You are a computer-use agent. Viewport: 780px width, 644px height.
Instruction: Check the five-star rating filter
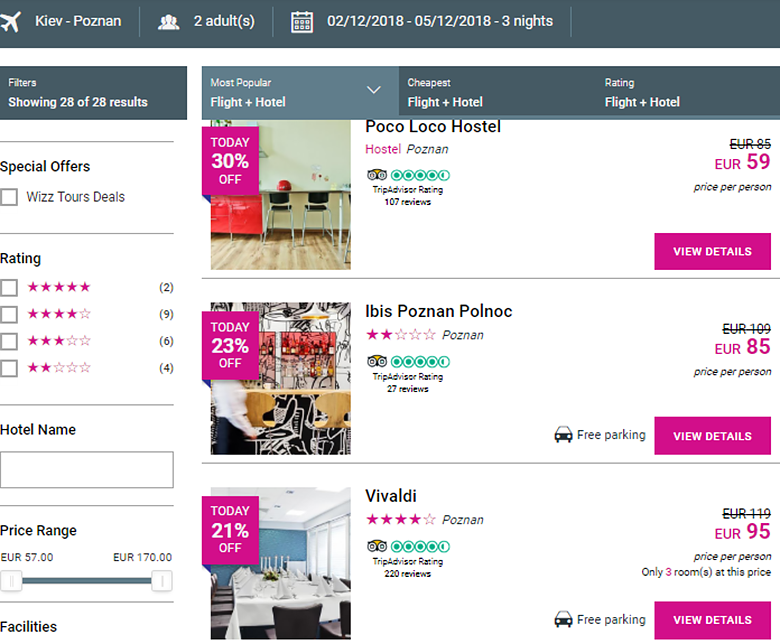point(9,288)
